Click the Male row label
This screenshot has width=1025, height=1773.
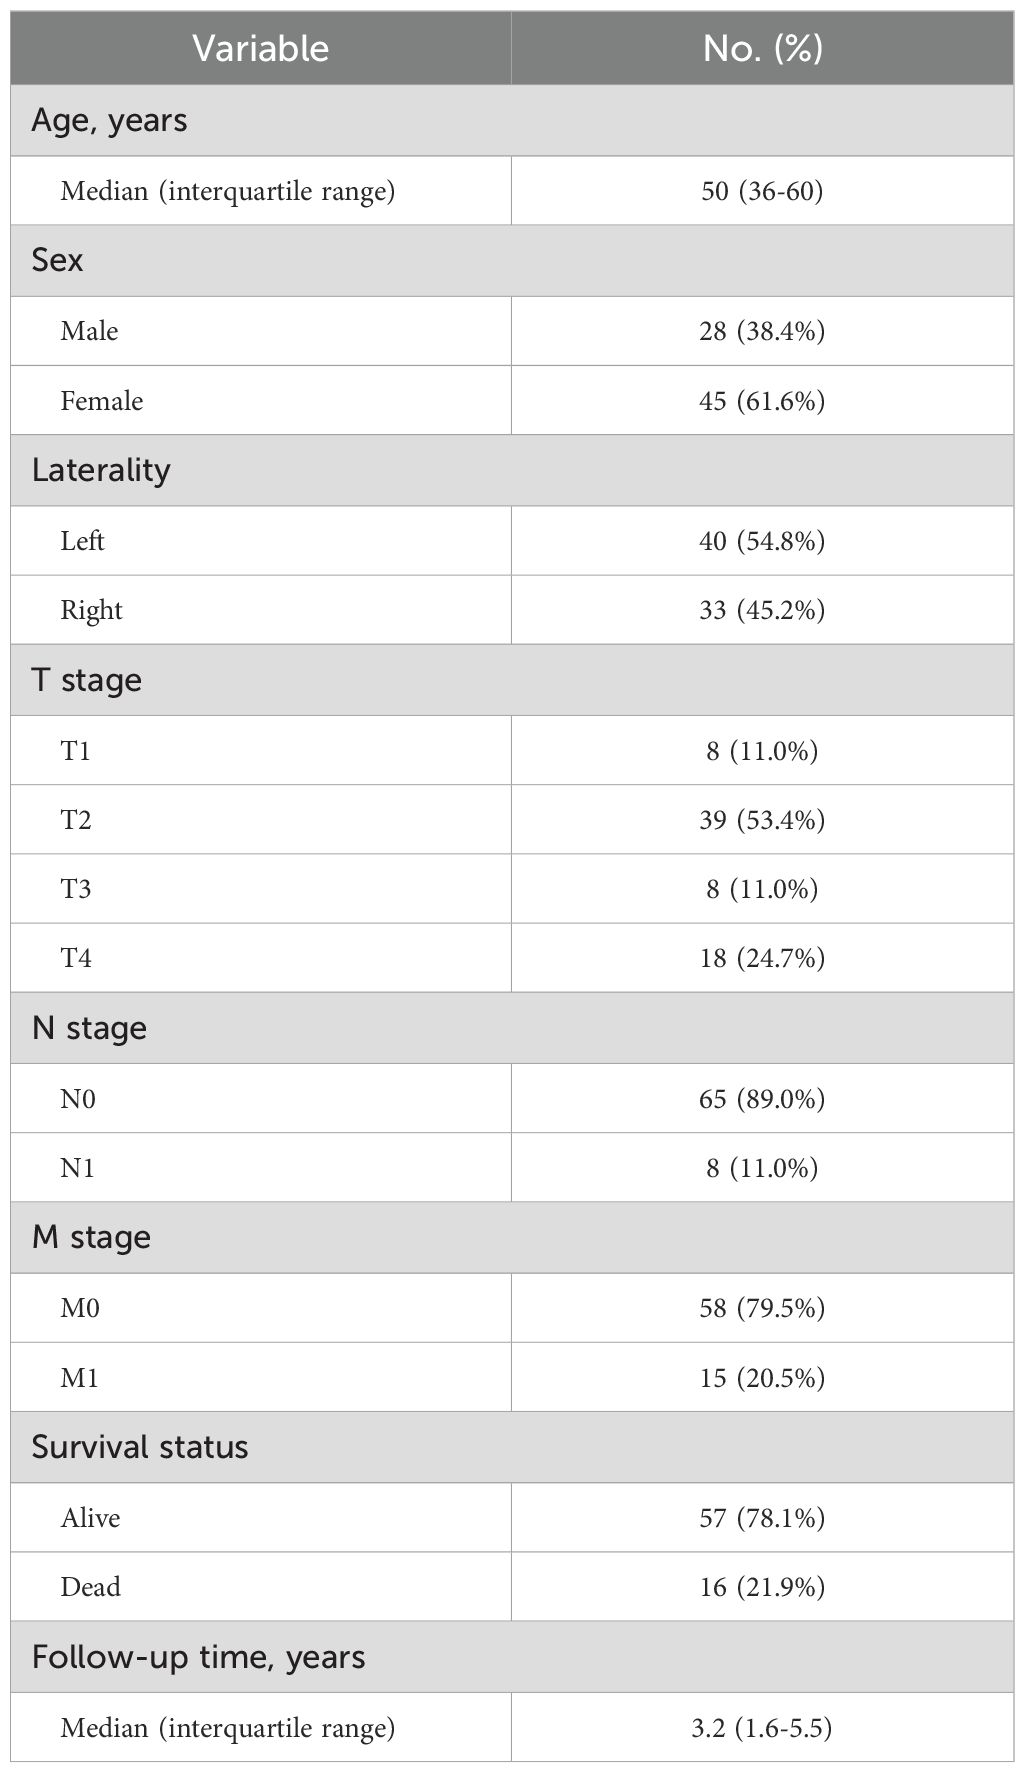[89, 331]
